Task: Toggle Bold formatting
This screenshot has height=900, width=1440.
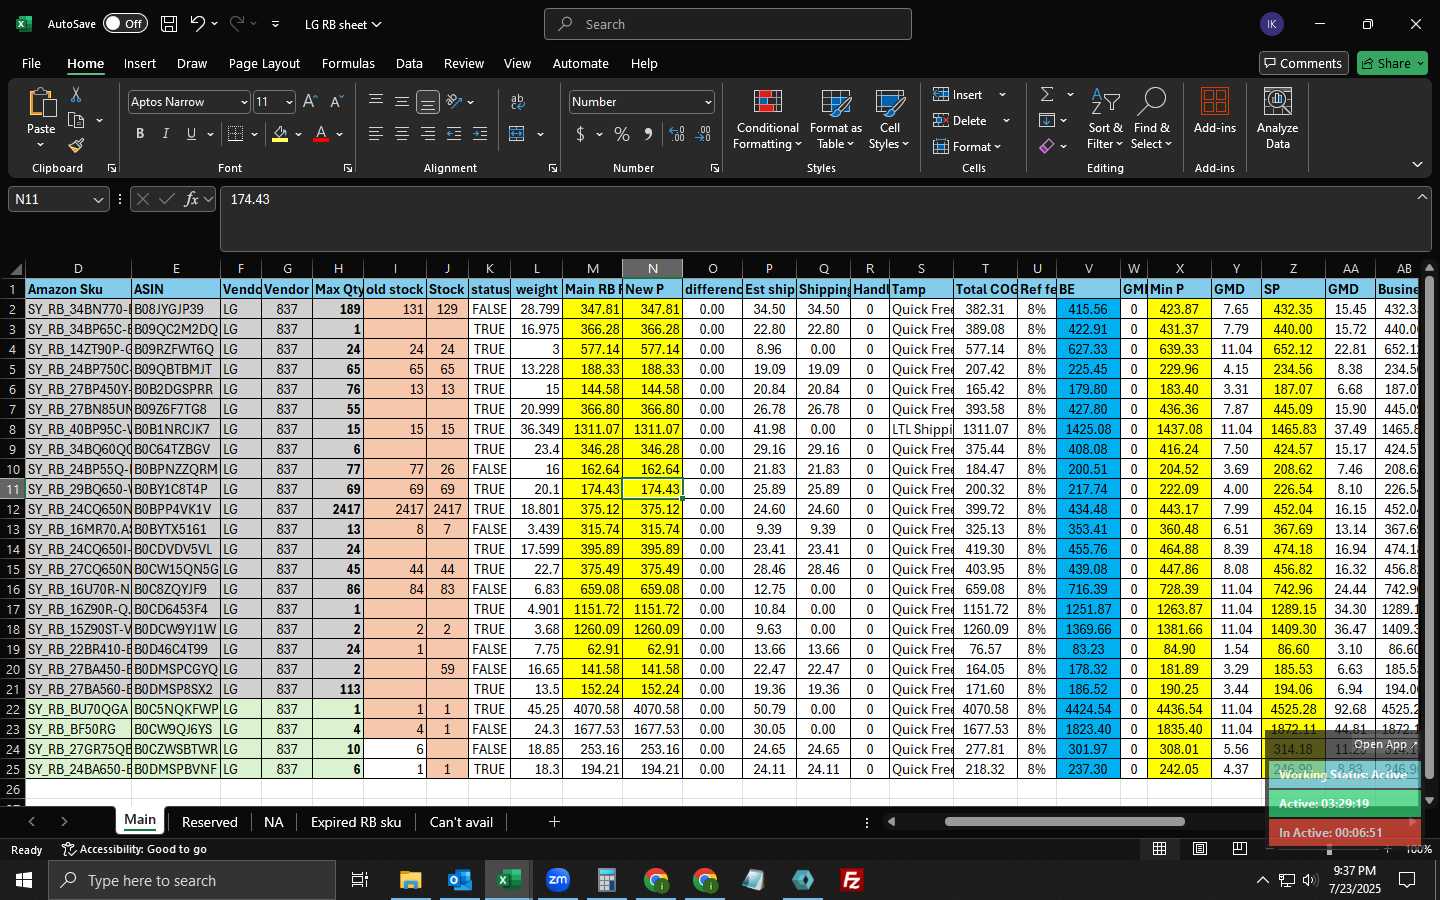Action: [x=140, y=134]
